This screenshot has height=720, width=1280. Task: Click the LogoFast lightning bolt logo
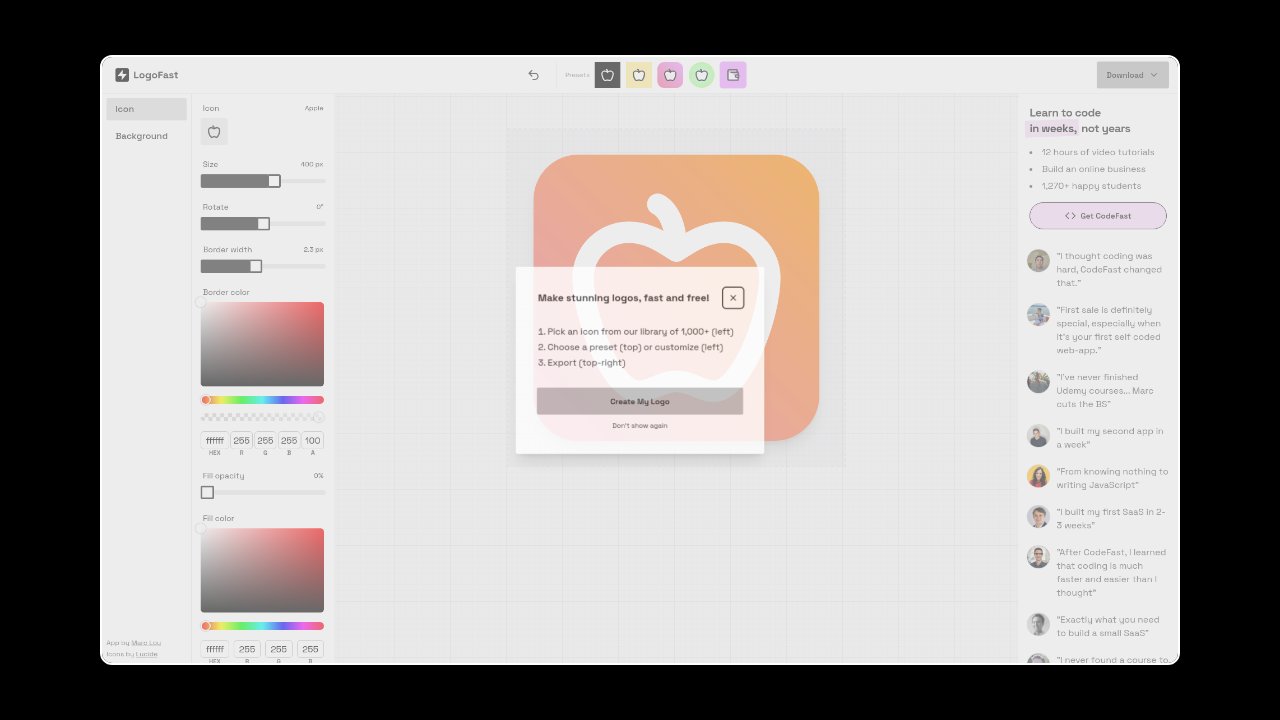[x=122, y=75]
